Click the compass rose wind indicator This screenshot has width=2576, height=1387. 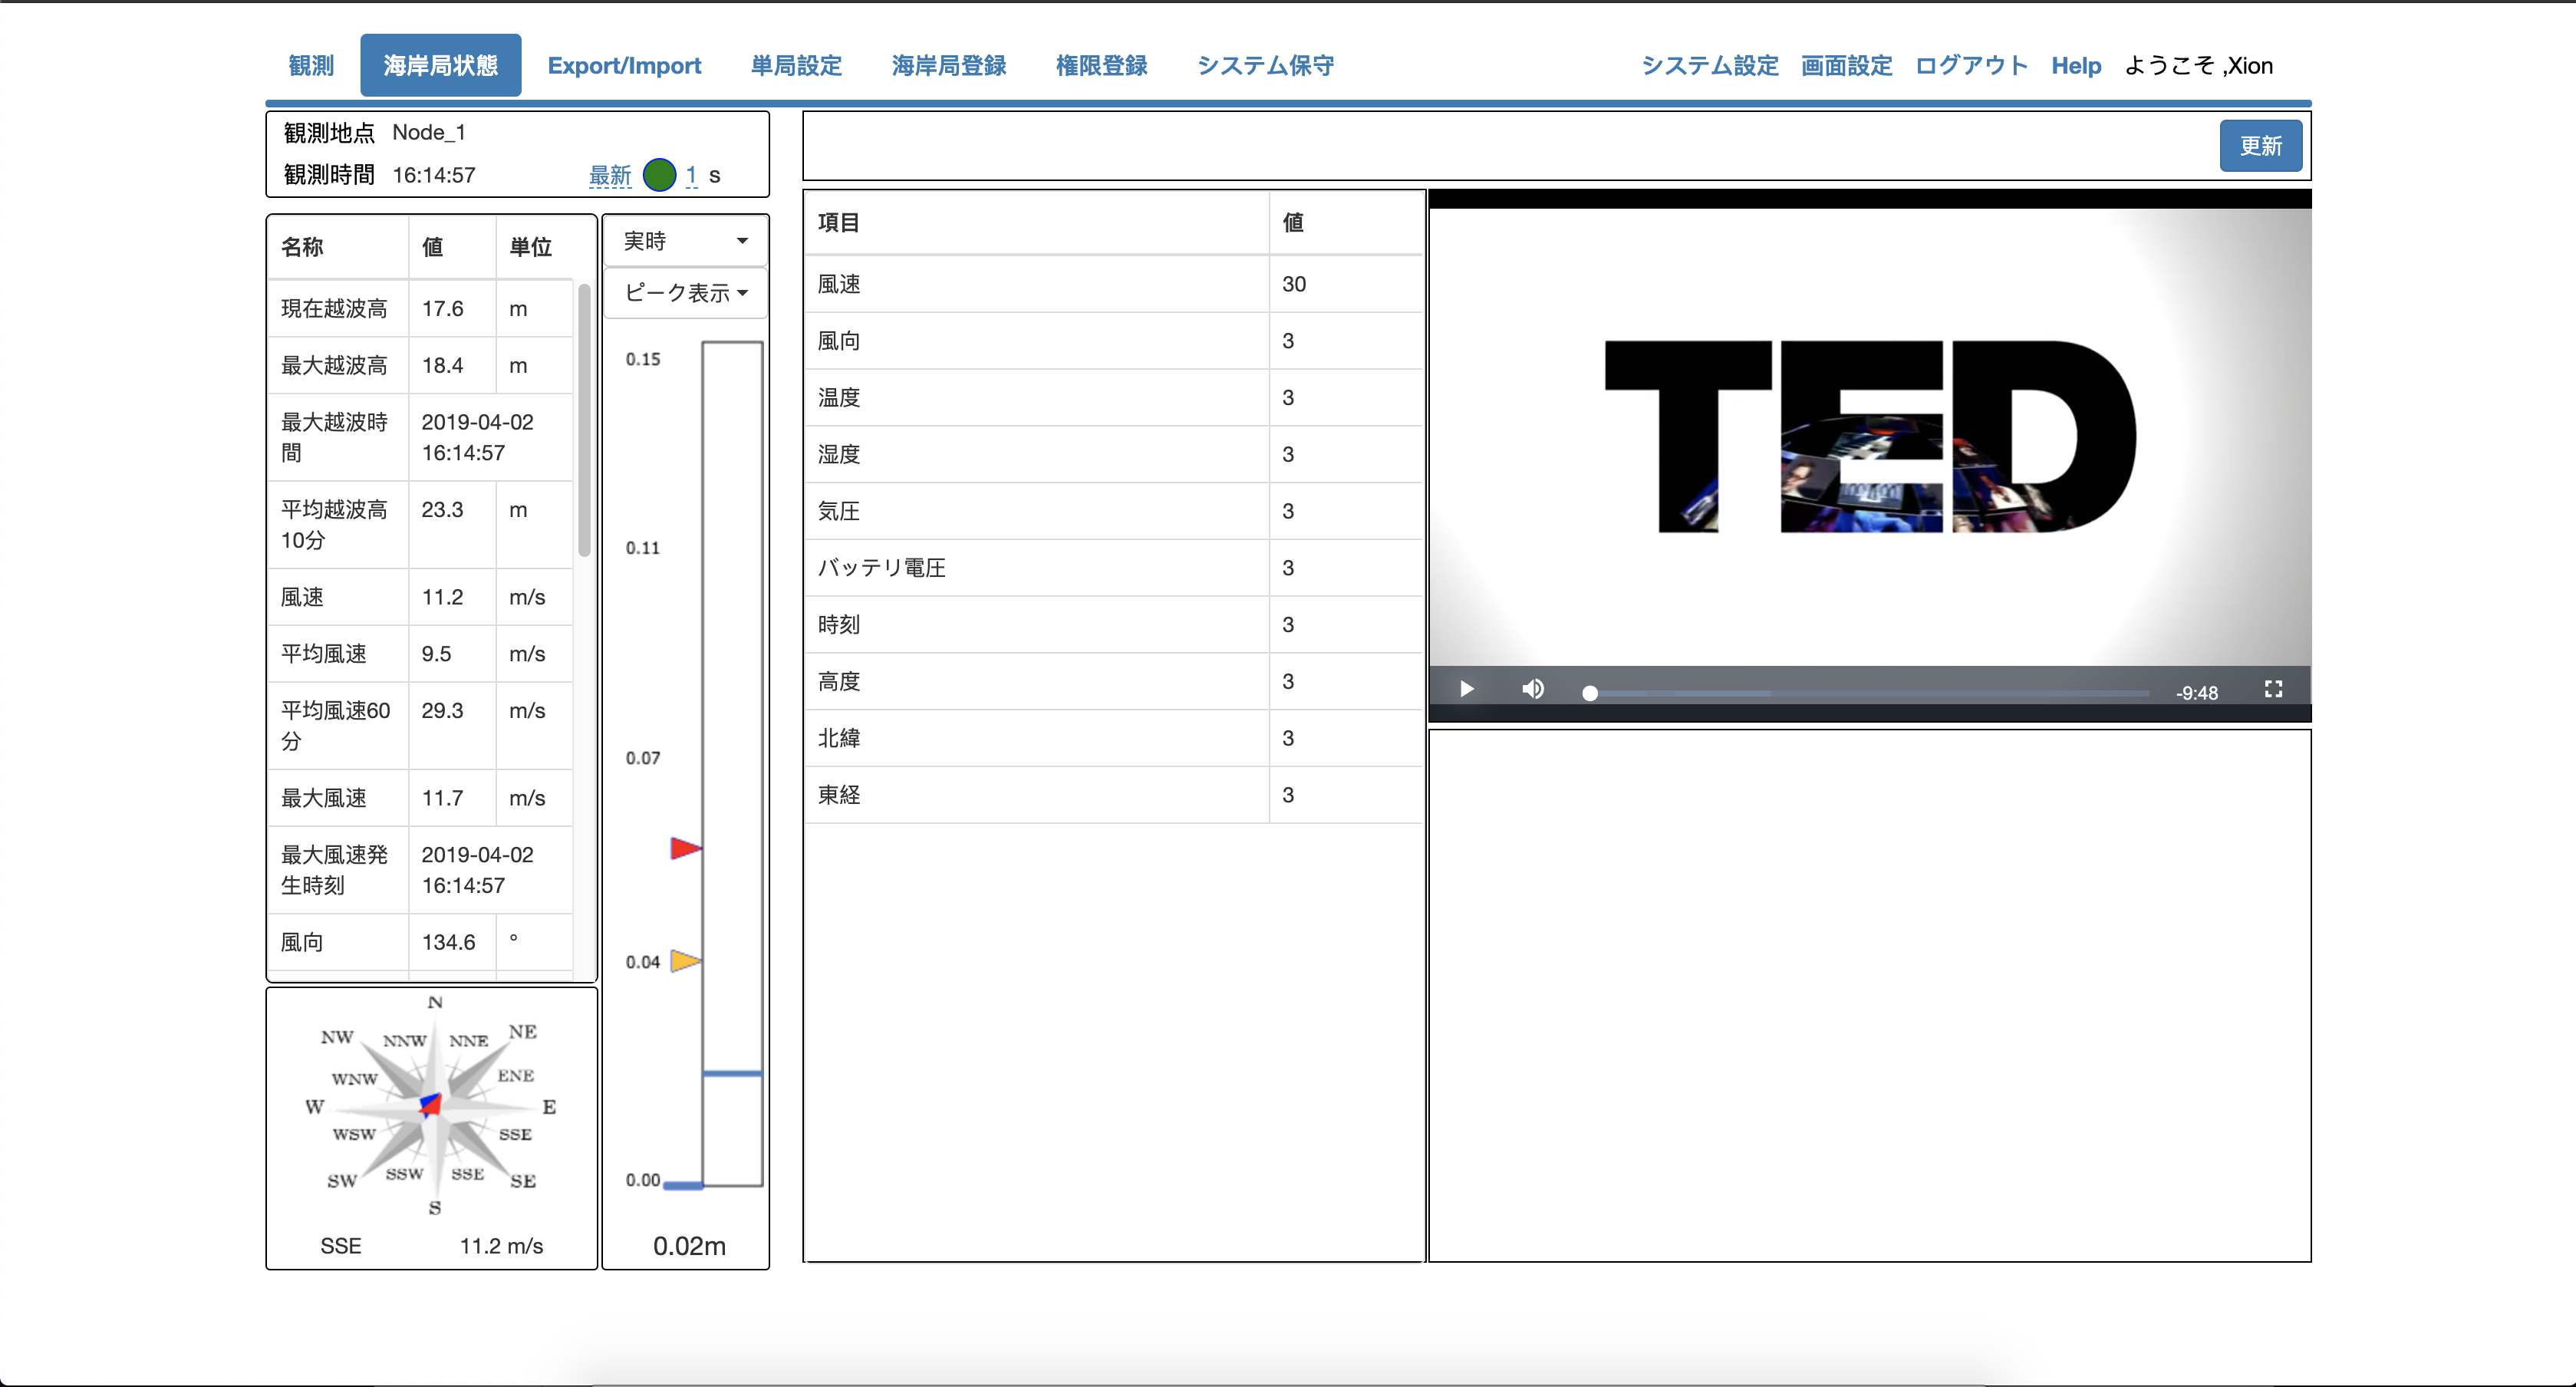coord(432,1106)
